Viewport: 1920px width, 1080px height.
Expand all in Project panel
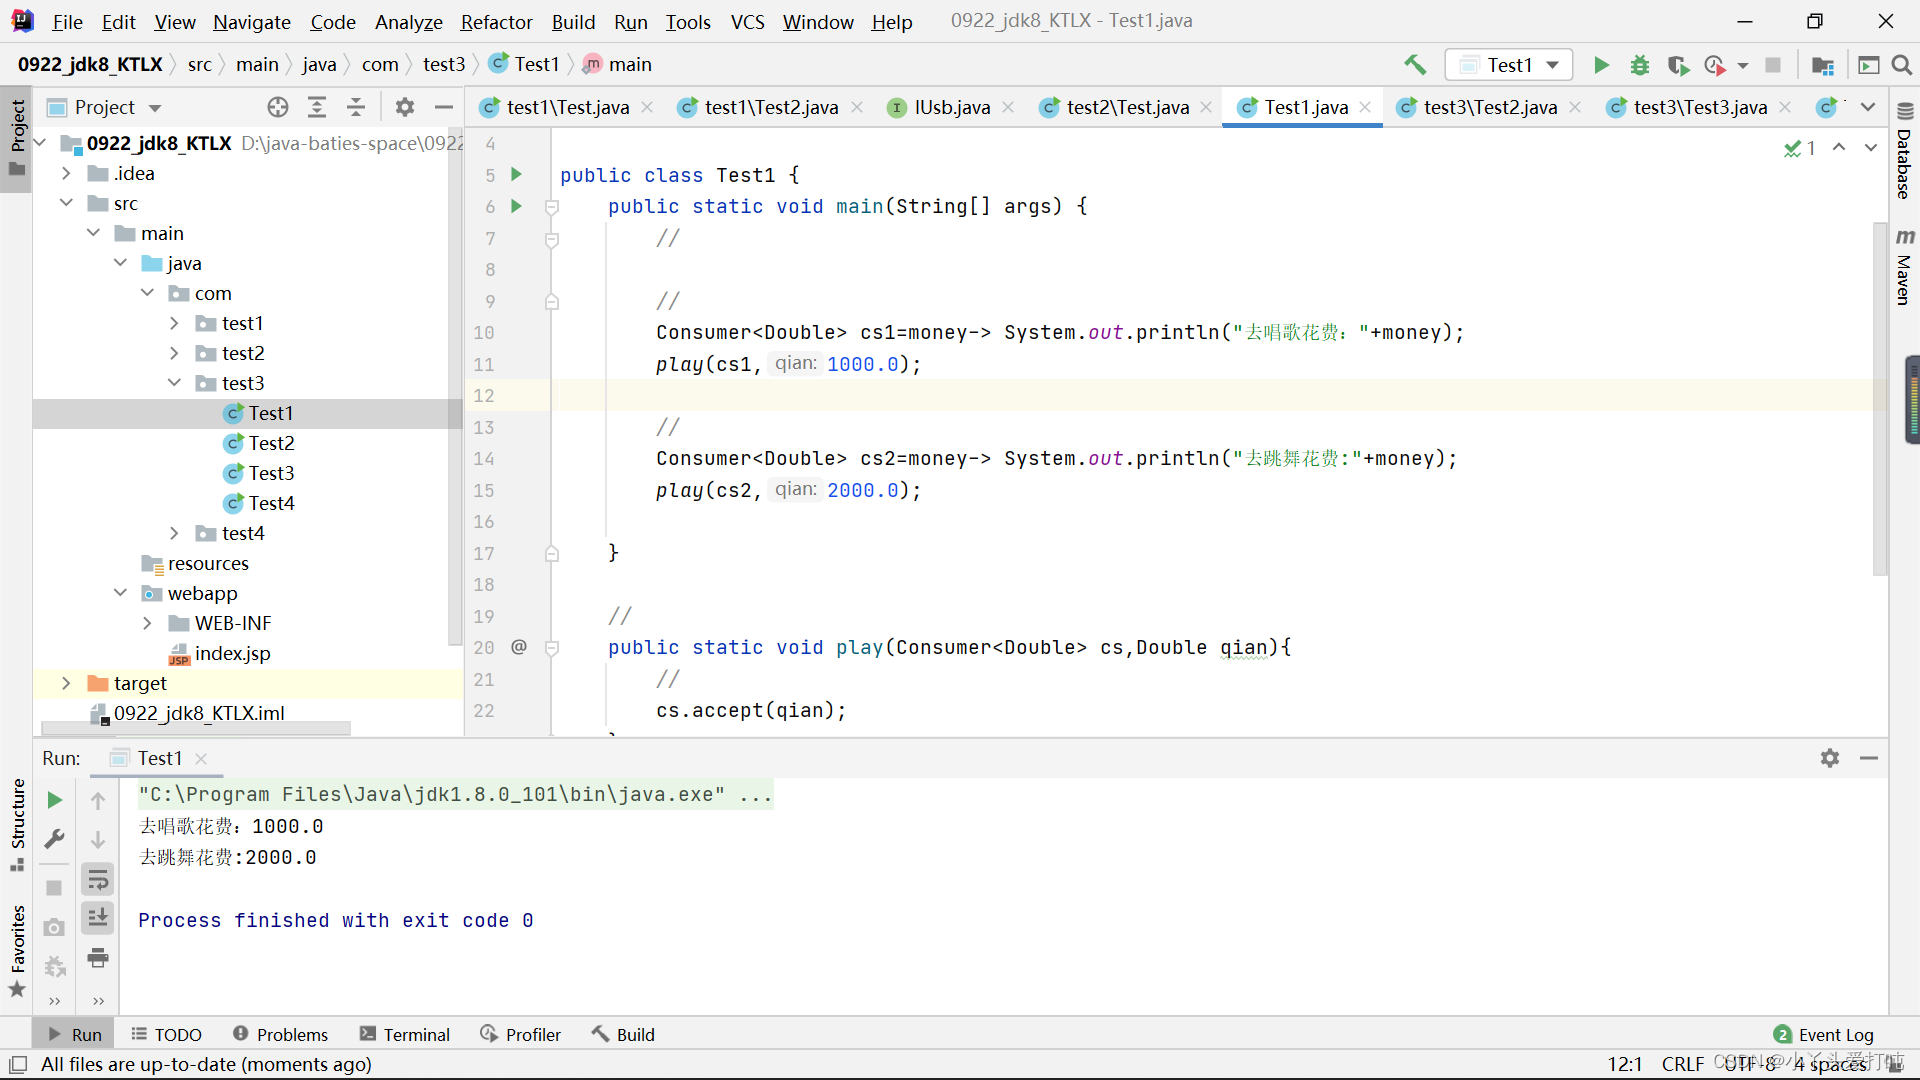[x=317, y=107]
